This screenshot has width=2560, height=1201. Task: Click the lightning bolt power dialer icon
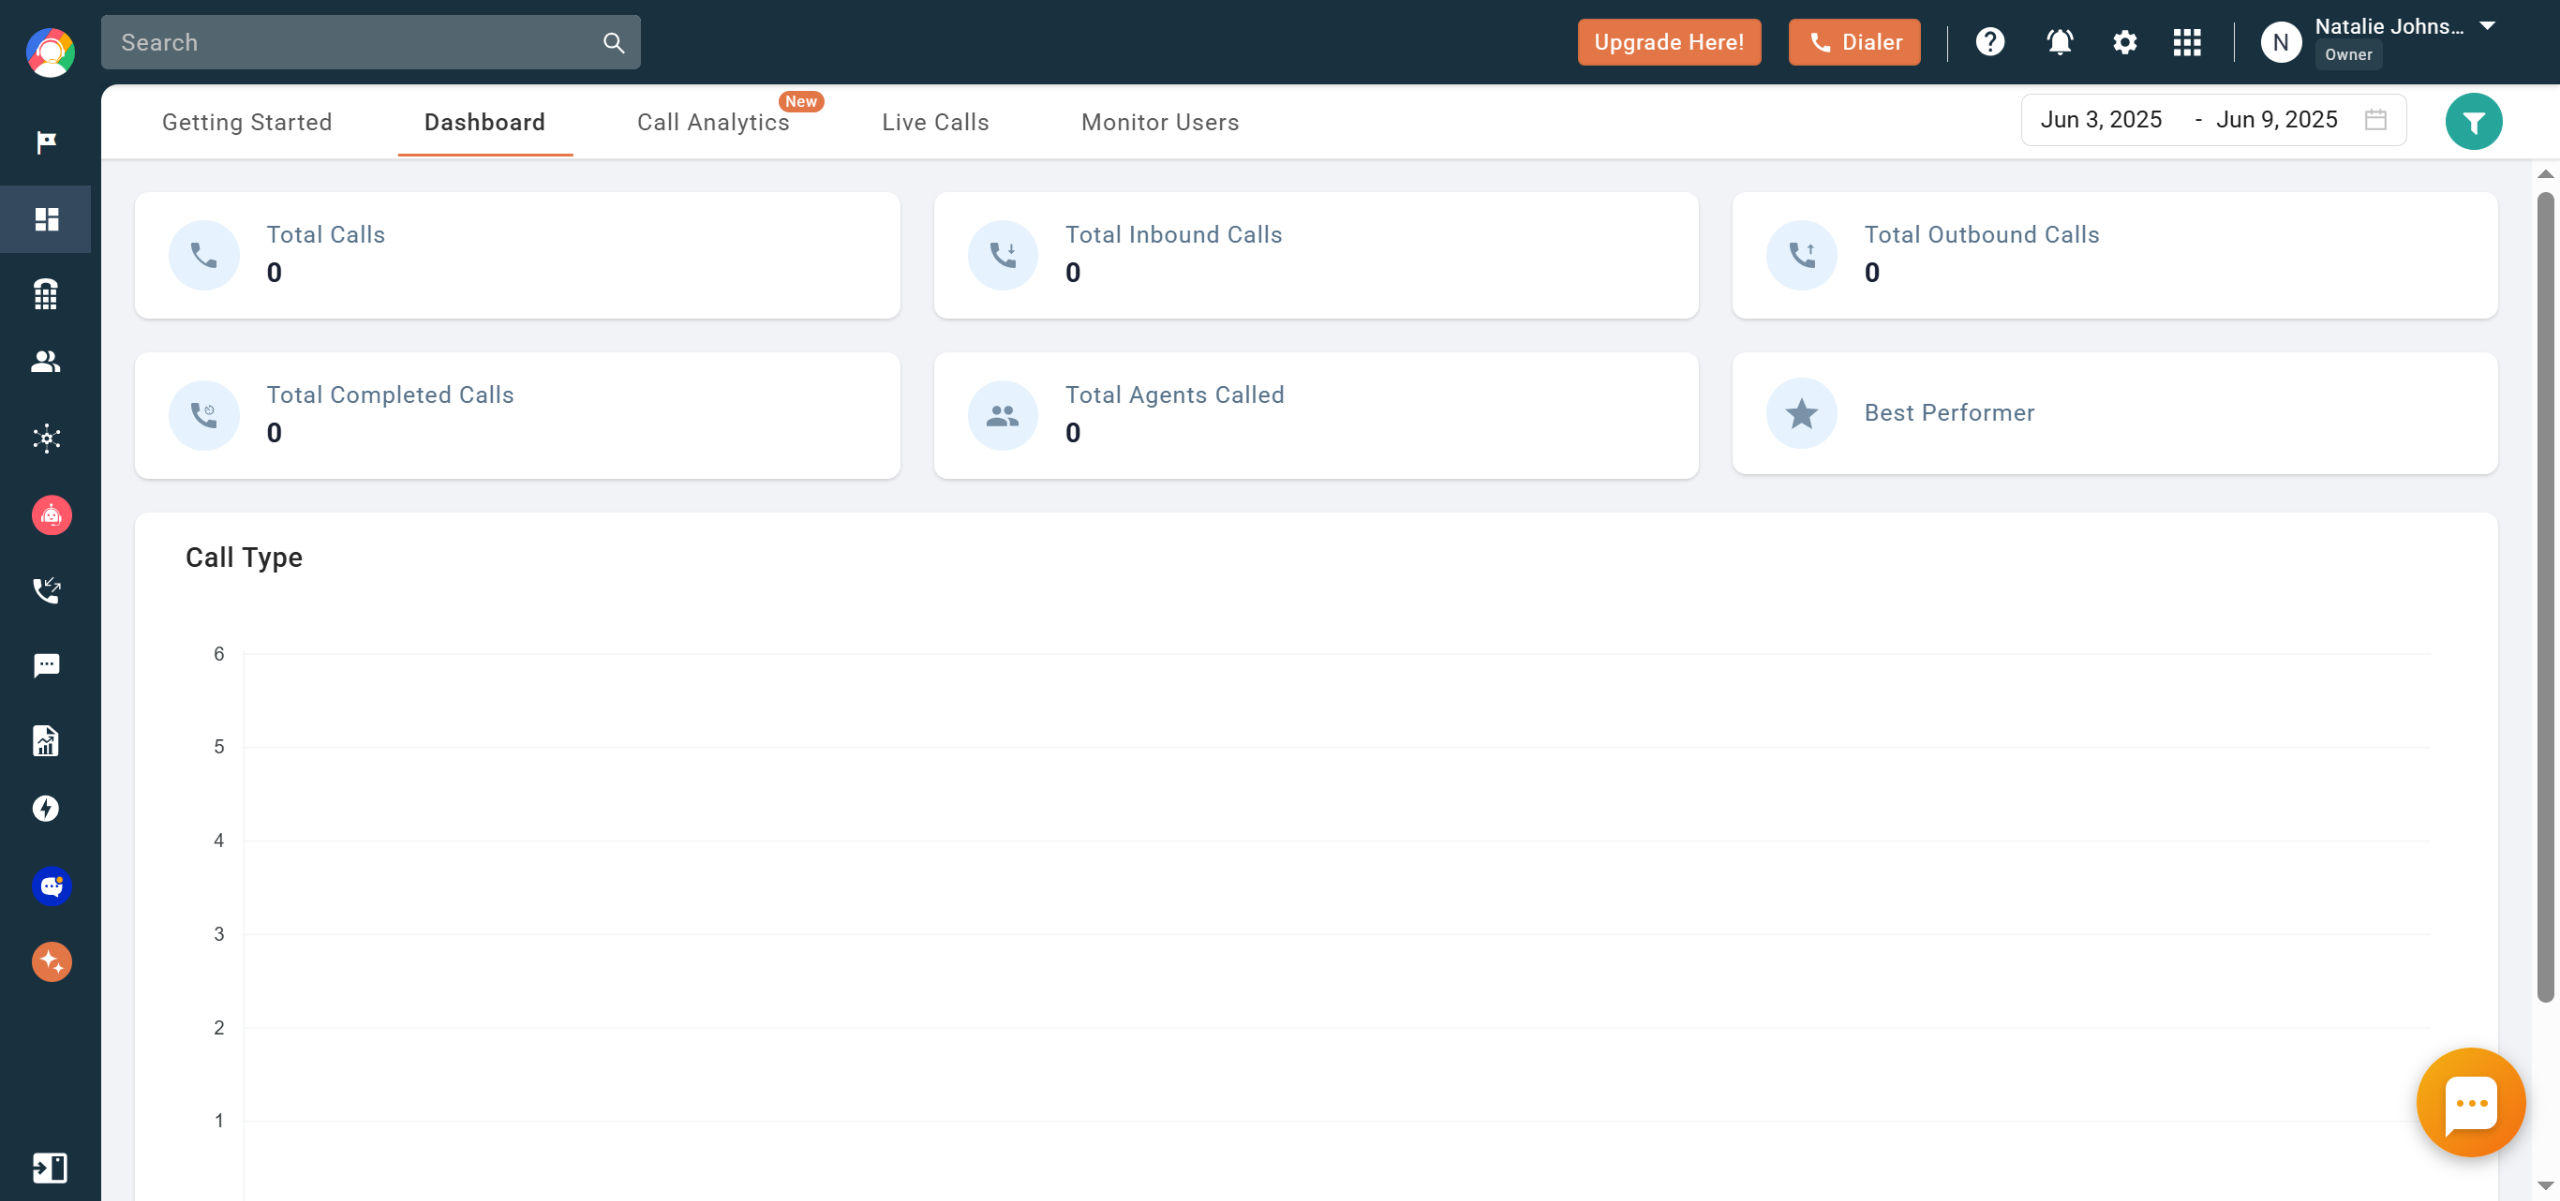click(x=46, y=809)
